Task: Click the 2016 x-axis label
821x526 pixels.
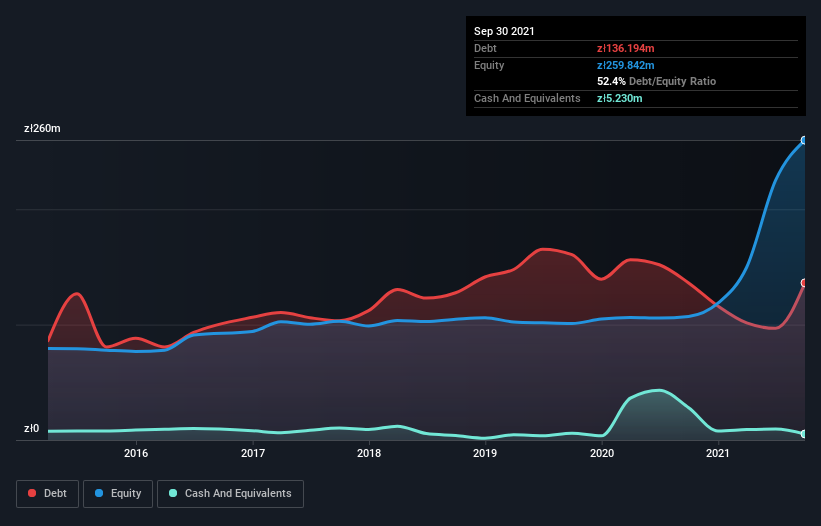Action: 136,453
